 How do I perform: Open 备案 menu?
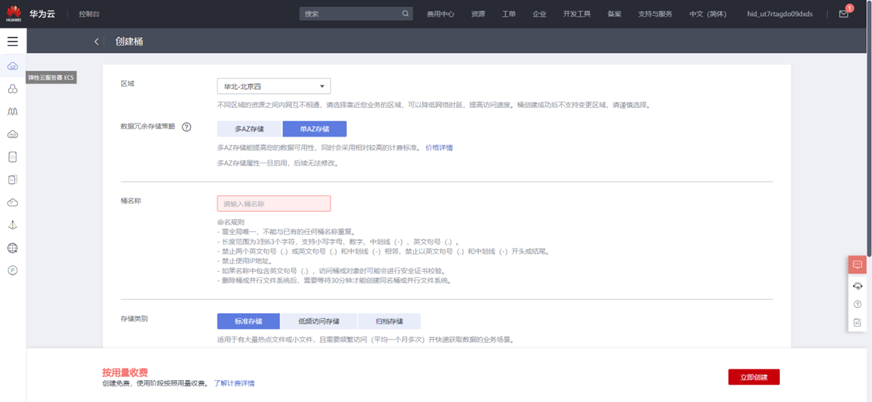[x=615, y=14]
